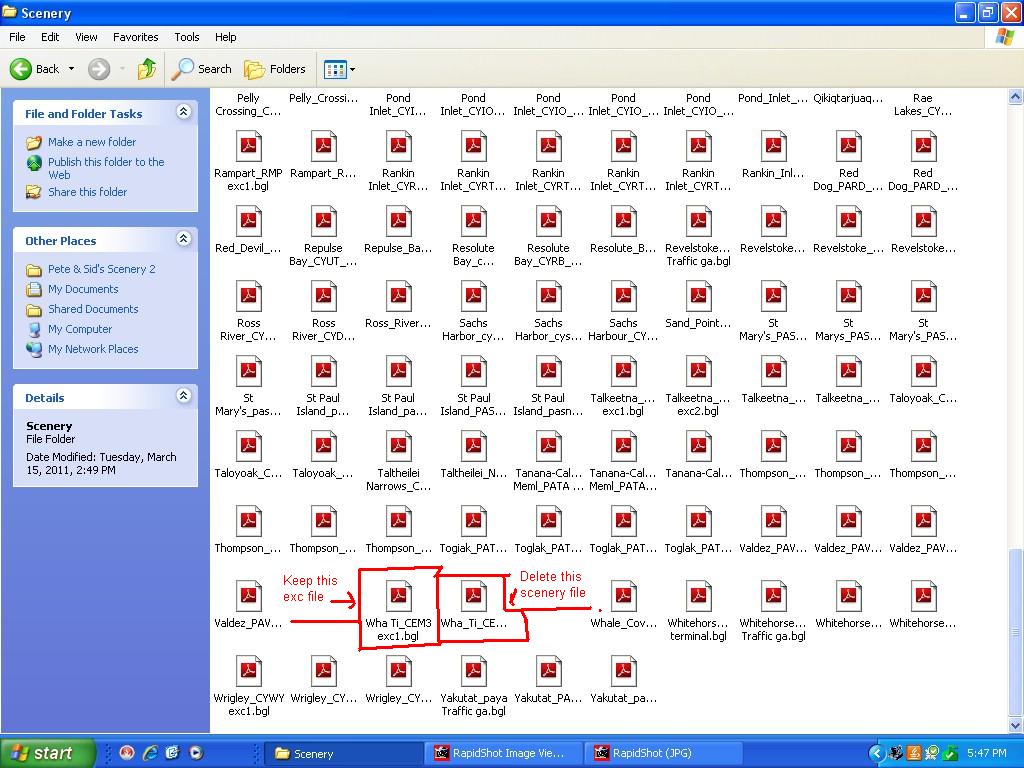Image resolution: width=1024 pixels, height=768 pixels.
Task: Go to Pete & Sid's Scenery 2
Action: [x=102, y=269]
